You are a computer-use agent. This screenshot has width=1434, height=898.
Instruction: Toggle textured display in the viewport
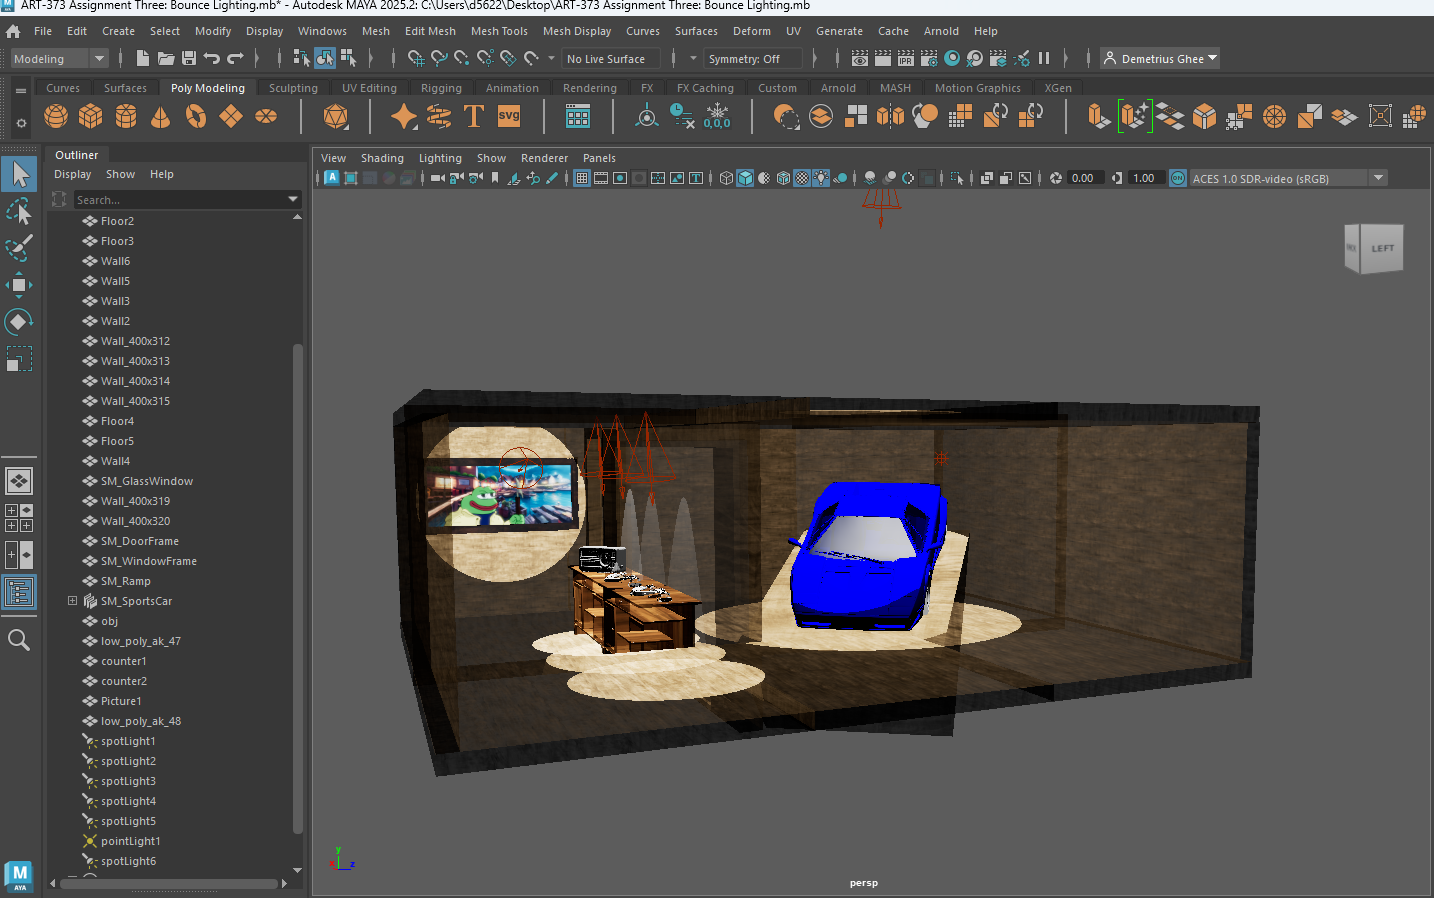click(x=800, y=177)
